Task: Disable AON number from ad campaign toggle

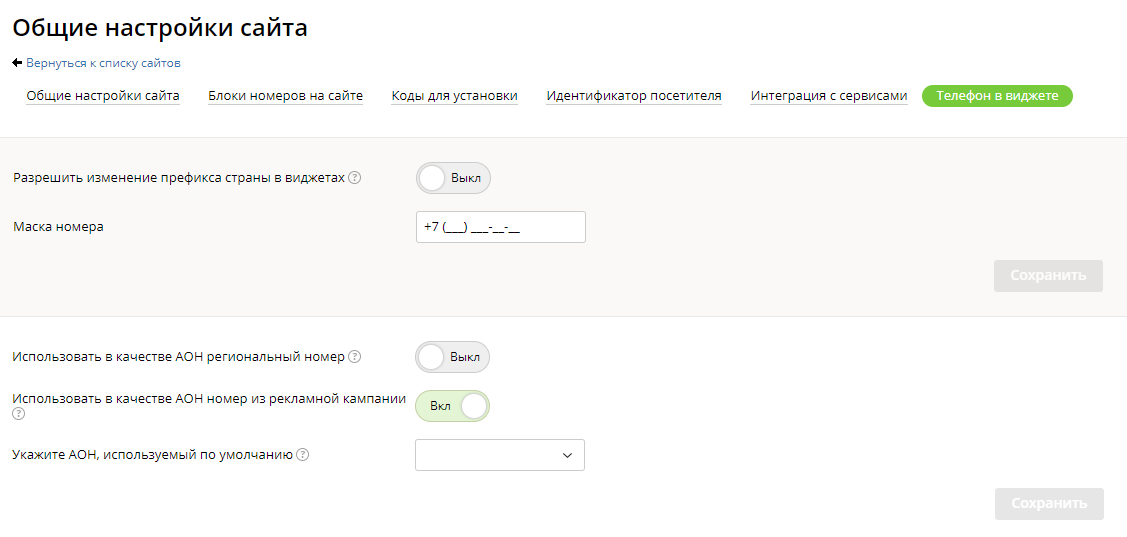Action: point(452,406)
